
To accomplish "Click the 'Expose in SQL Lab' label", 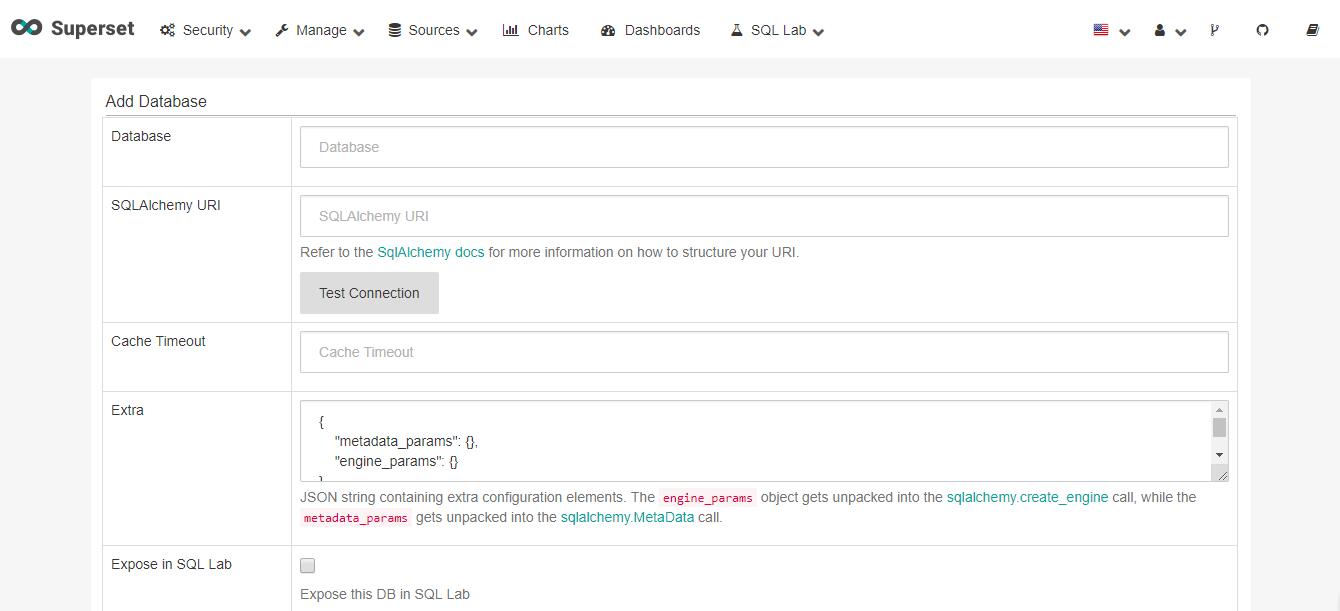I will pos(171,564).
